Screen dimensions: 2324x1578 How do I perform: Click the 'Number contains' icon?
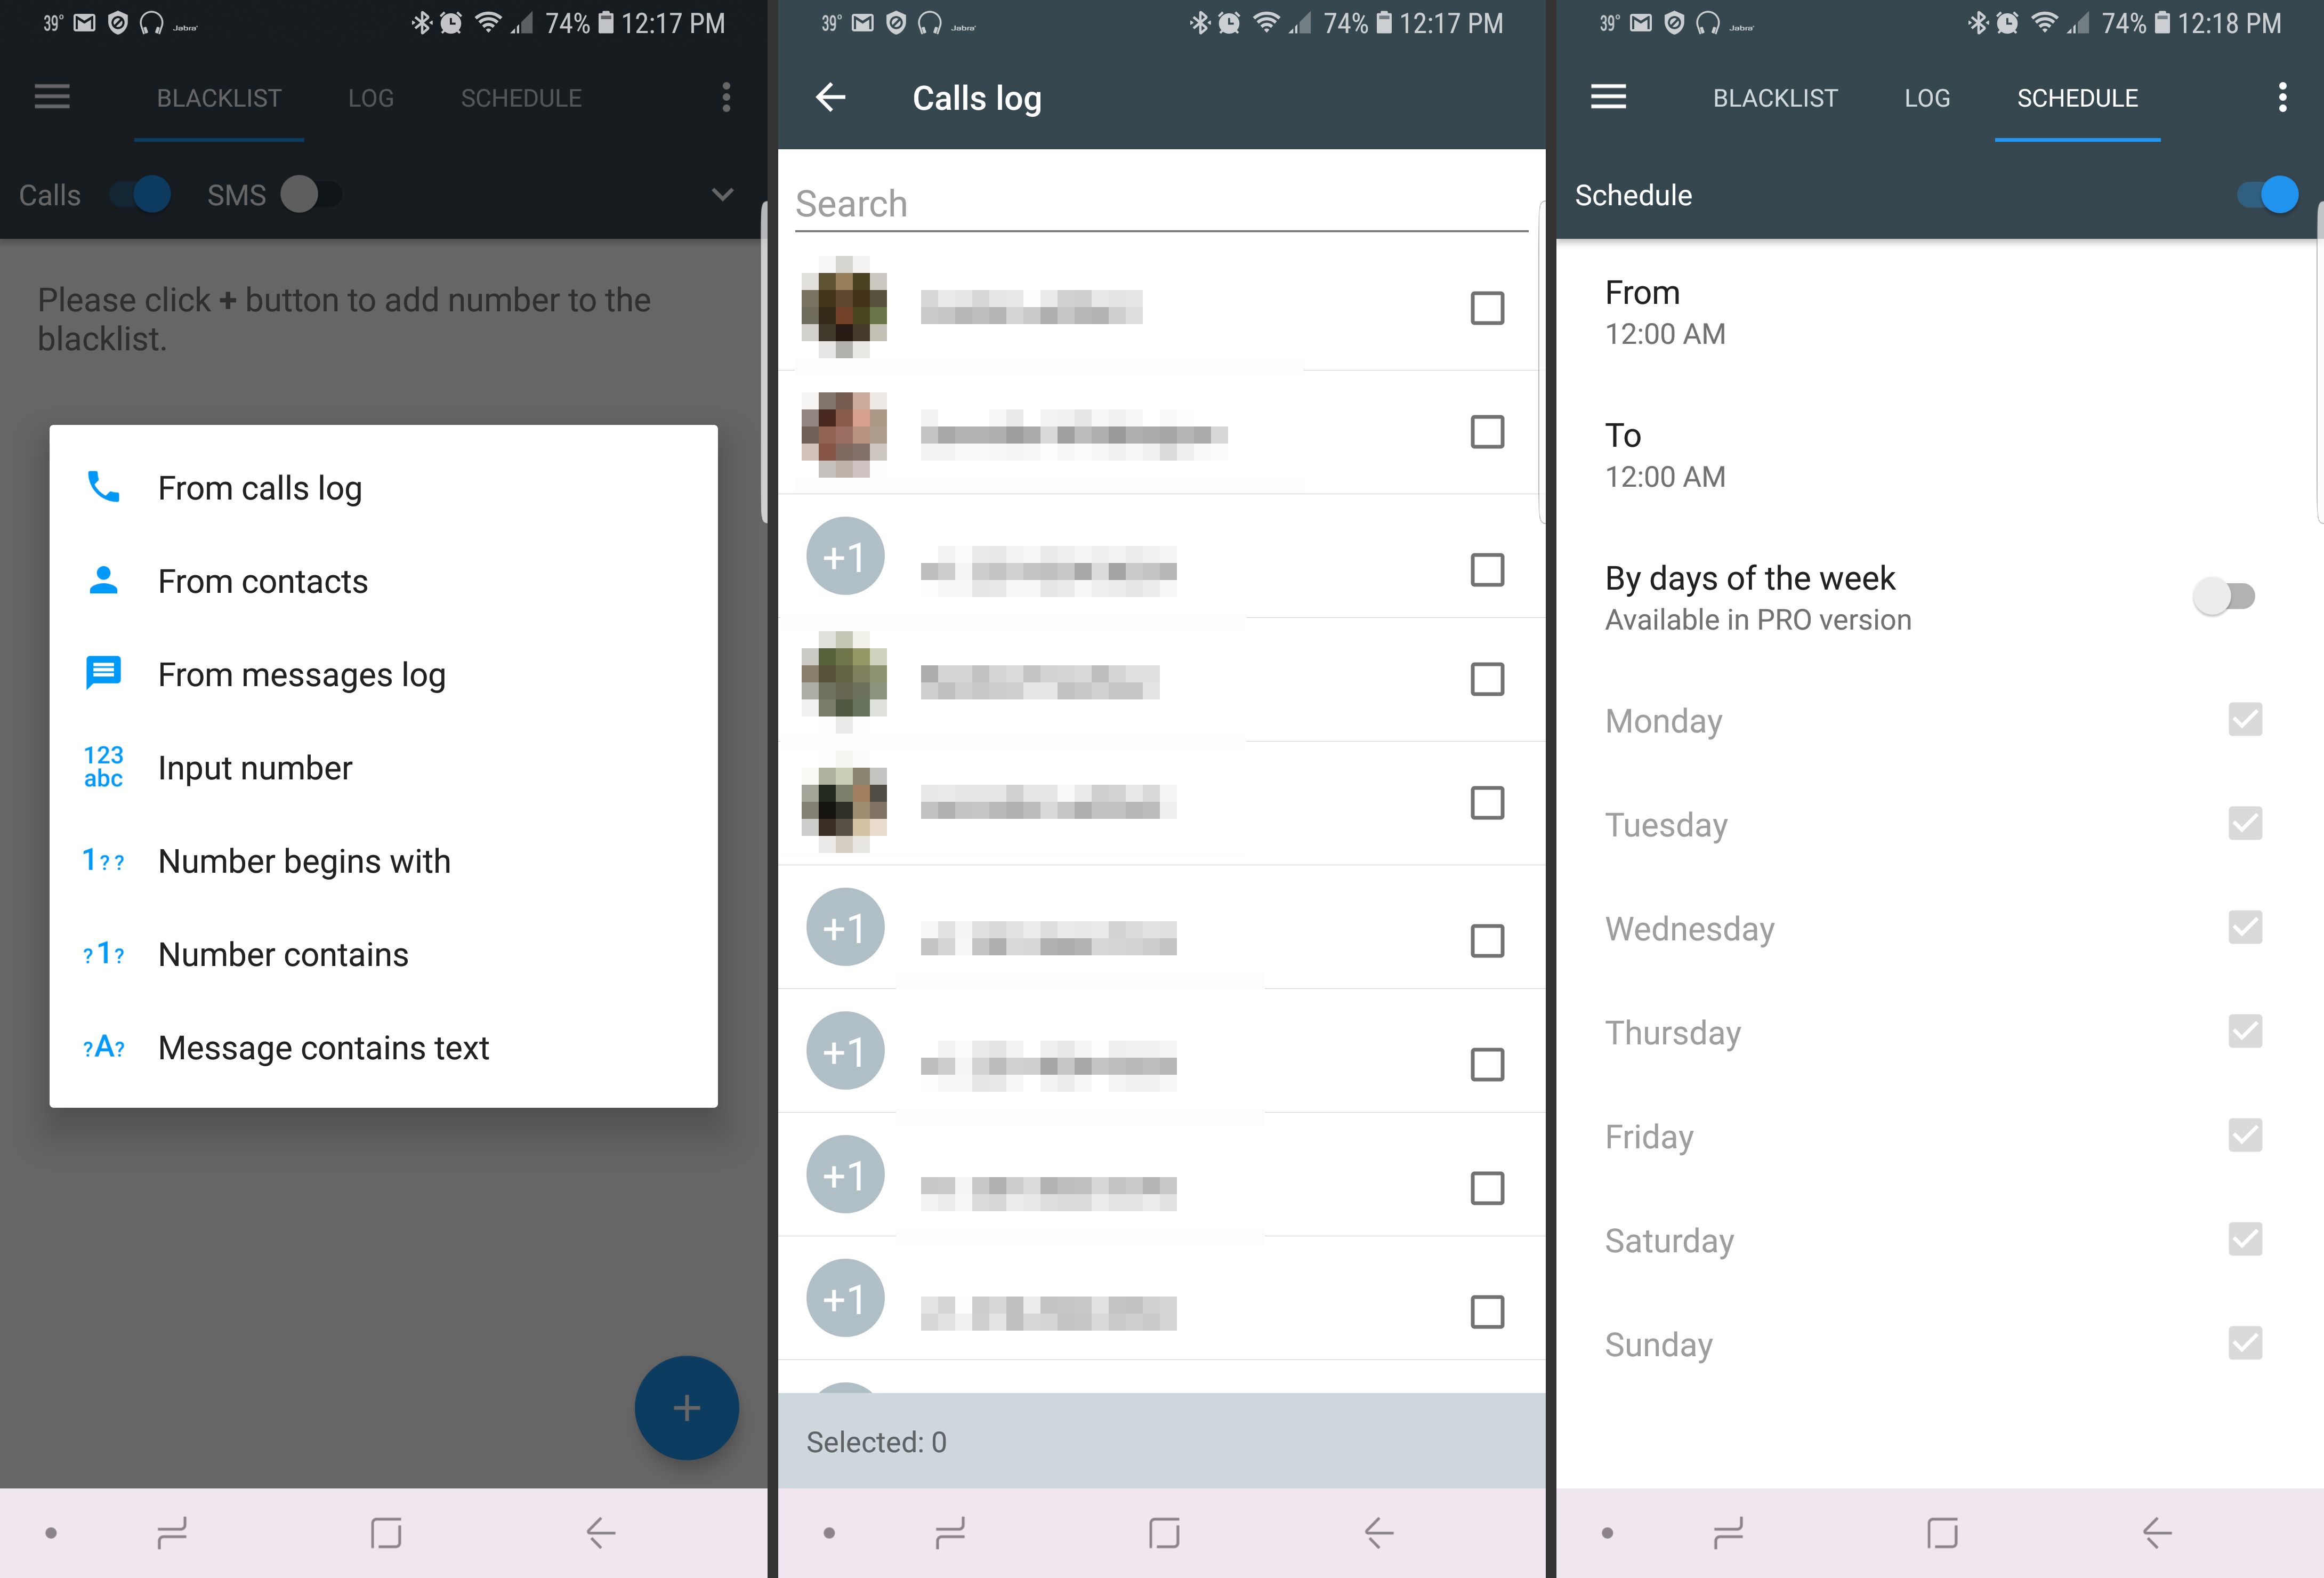pos(100,955)
